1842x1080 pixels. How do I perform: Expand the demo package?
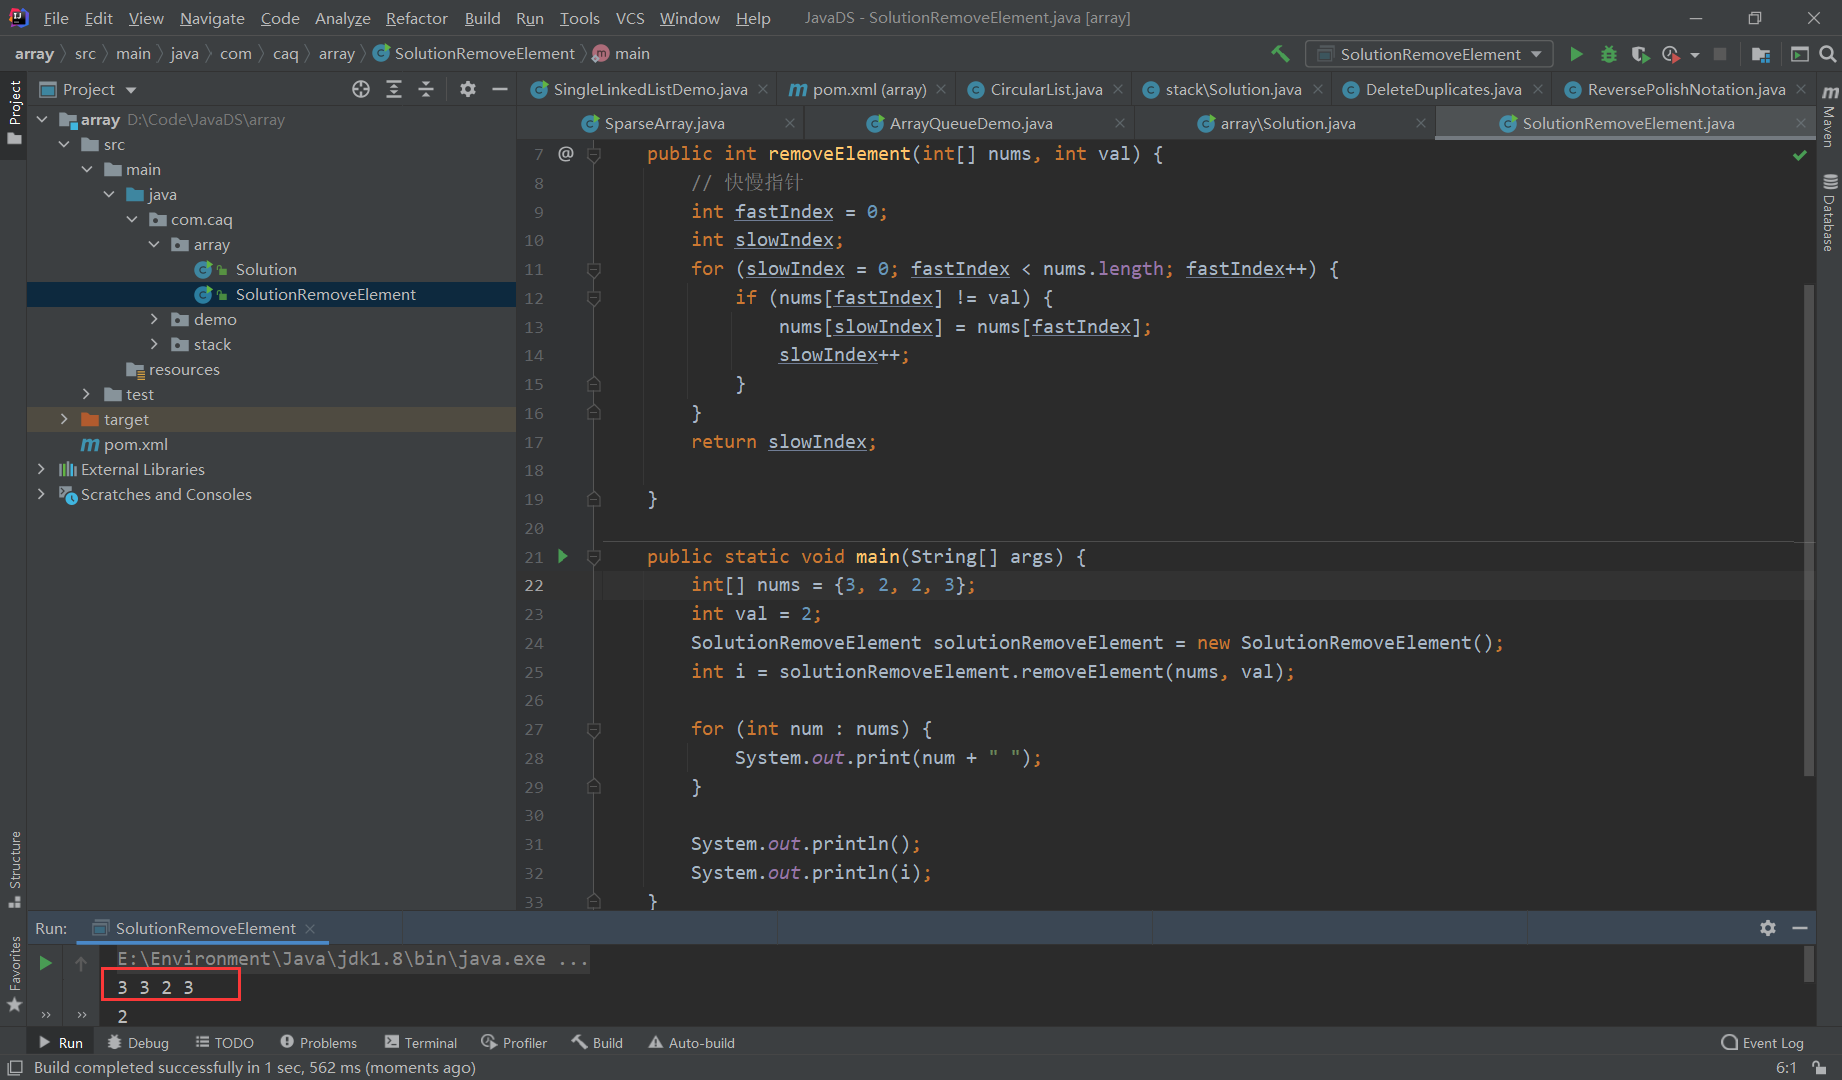point(154,319)
